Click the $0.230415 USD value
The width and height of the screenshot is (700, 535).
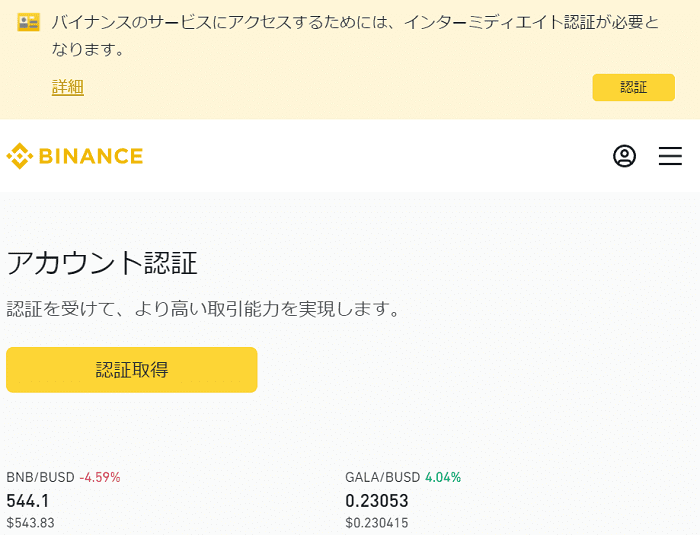pyautogui.click(x=377, y=522)
